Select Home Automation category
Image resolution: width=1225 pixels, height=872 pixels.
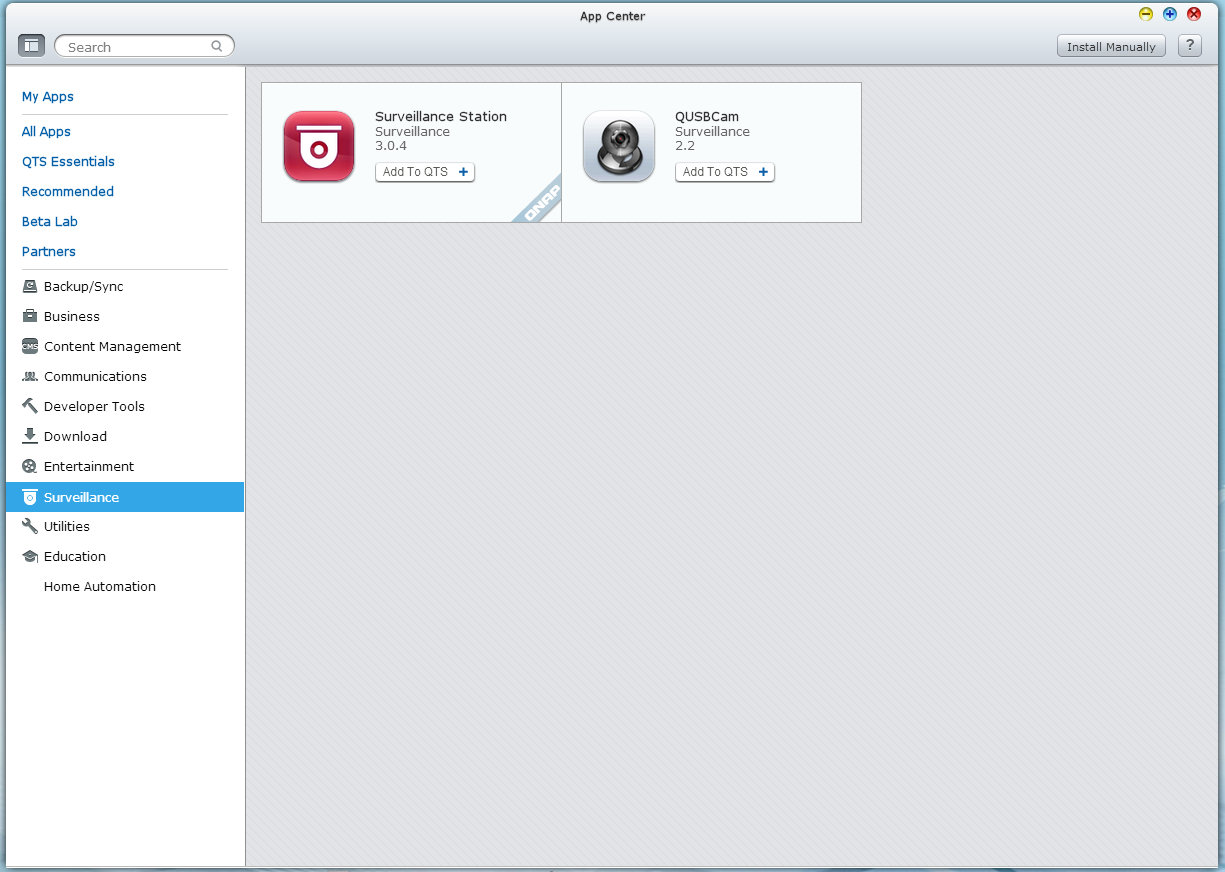point(100,586)
